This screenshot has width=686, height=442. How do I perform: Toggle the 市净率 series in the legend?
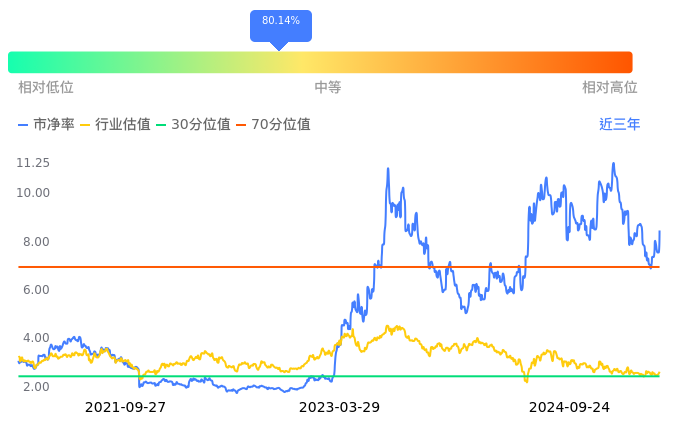coord(46,125)
